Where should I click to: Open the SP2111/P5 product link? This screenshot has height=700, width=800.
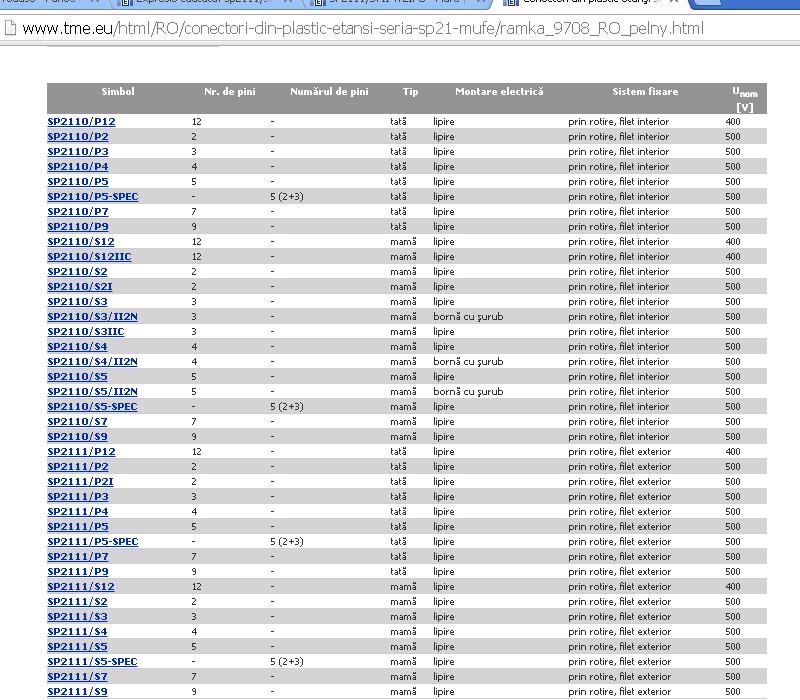[78, 527]
